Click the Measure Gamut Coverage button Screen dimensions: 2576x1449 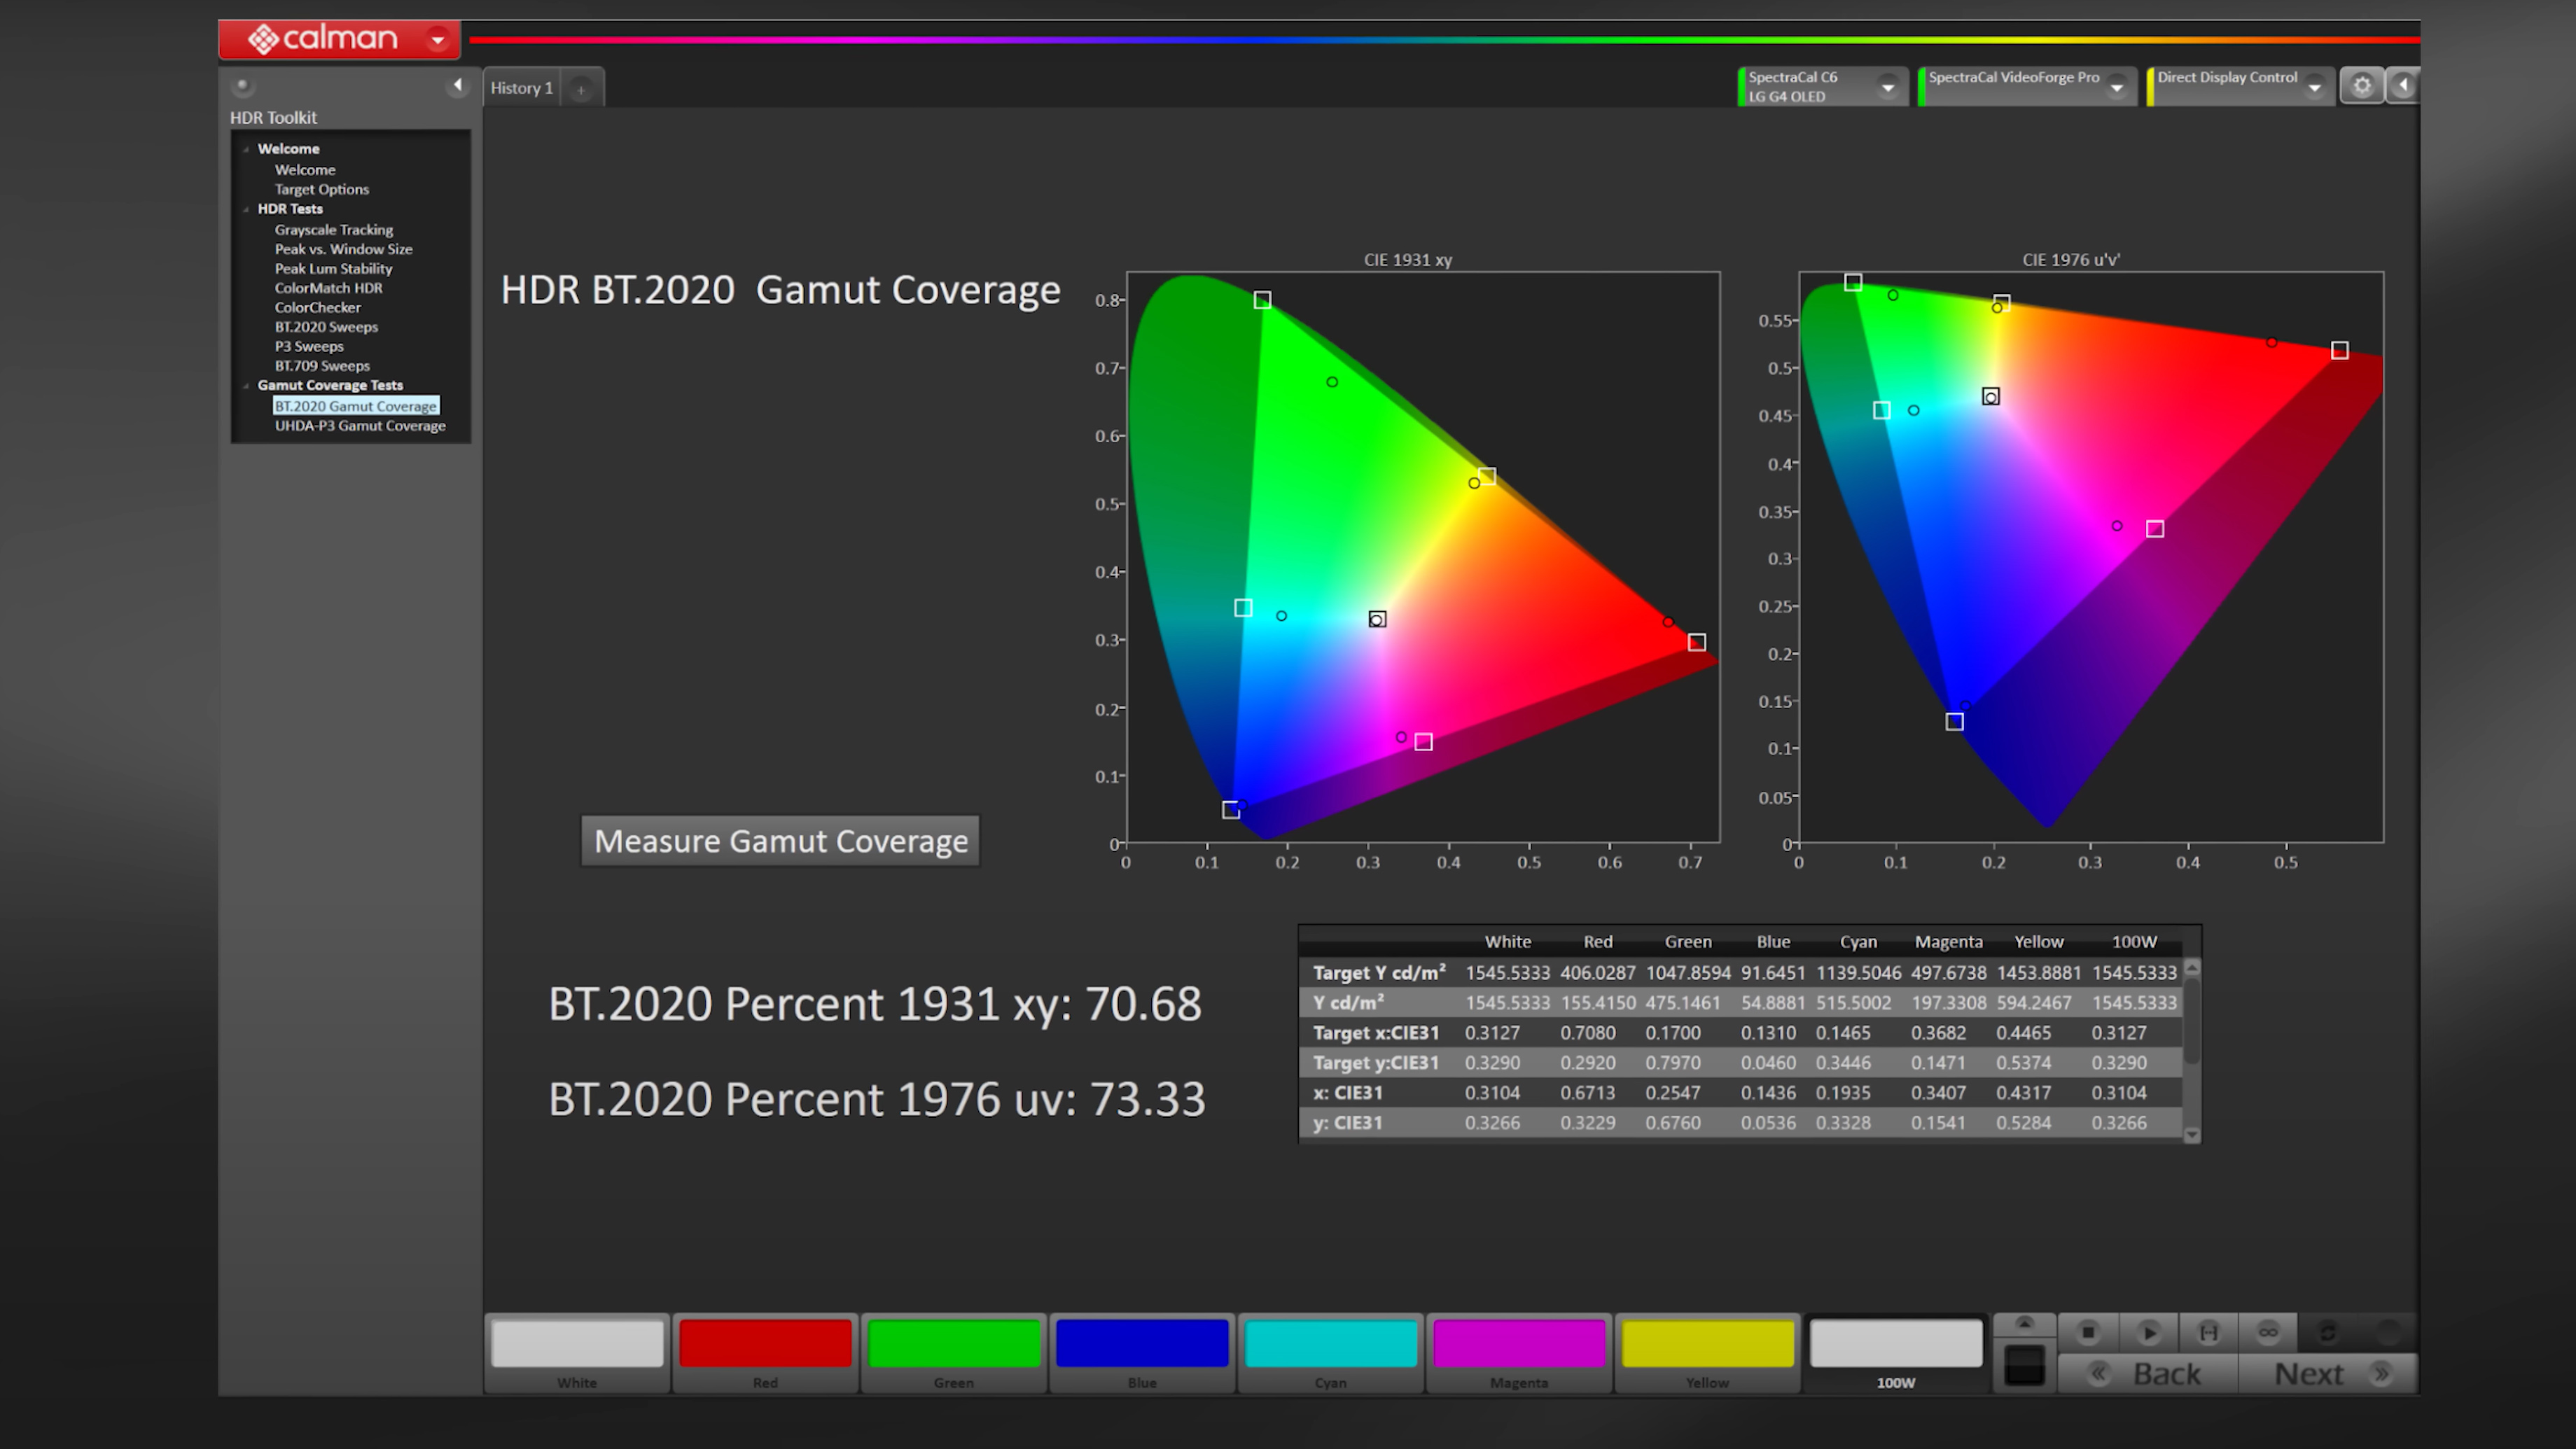780,841
